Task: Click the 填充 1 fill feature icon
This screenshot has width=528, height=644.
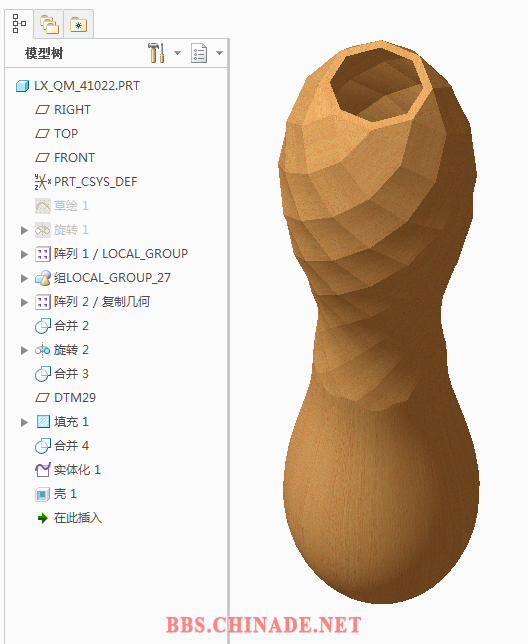Action: coord(43,422)
